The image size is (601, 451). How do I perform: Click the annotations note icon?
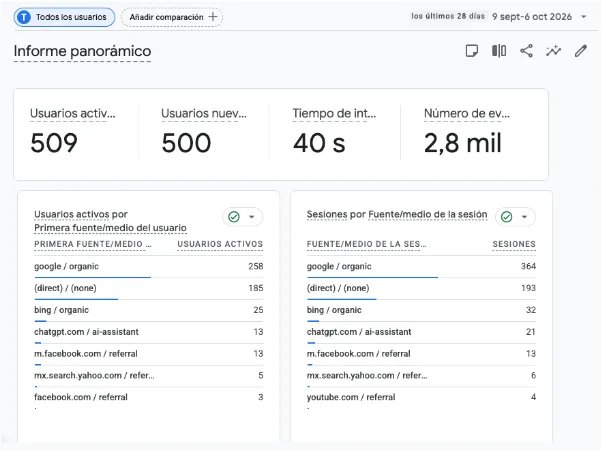(471, 51)
